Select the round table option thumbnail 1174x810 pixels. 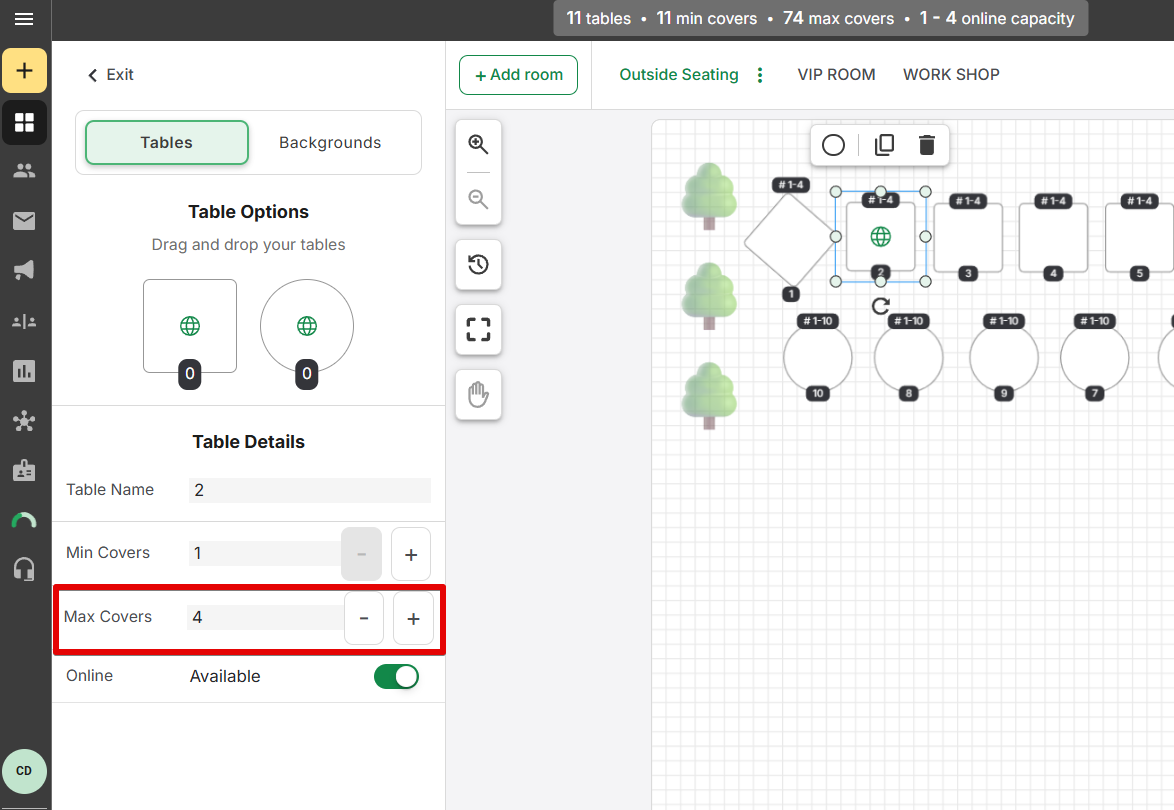(307, 326)
